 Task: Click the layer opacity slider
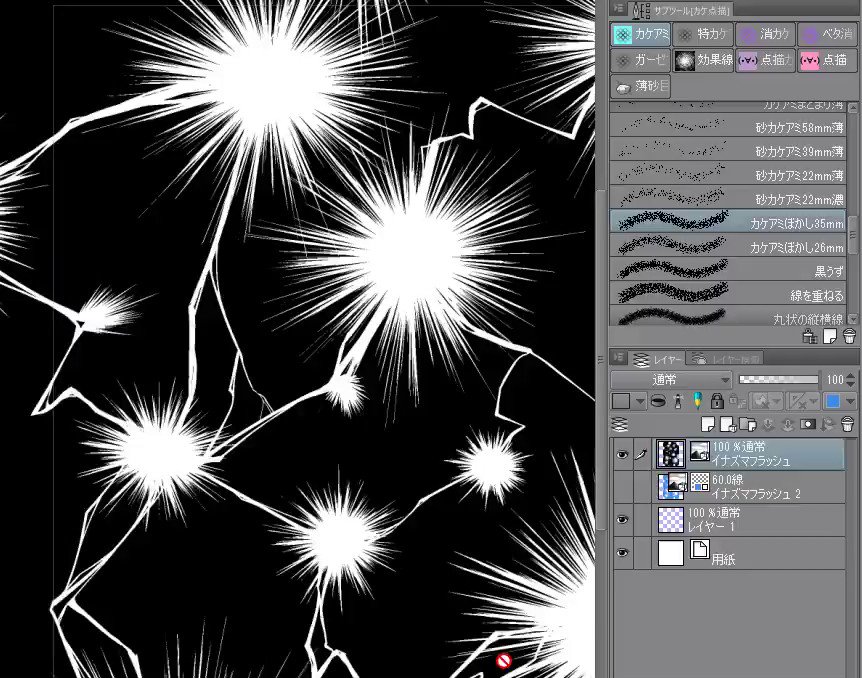[x=778, y=379]
